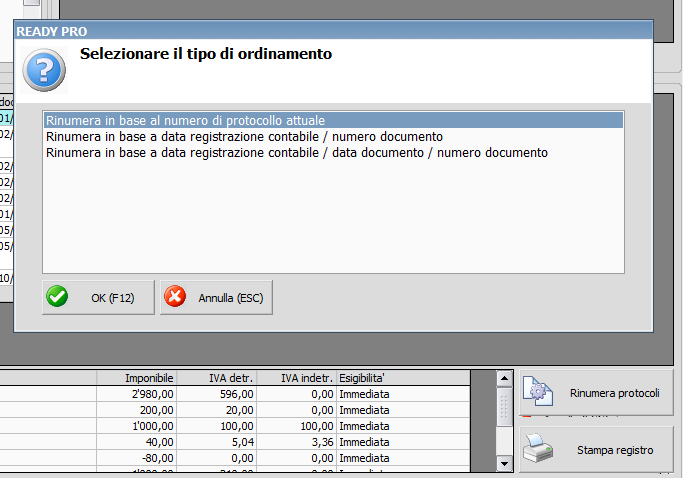Select the 100,00 IVA indetr. cell
The width and height of the screenshot is (683, 478).
pos(297,426)
